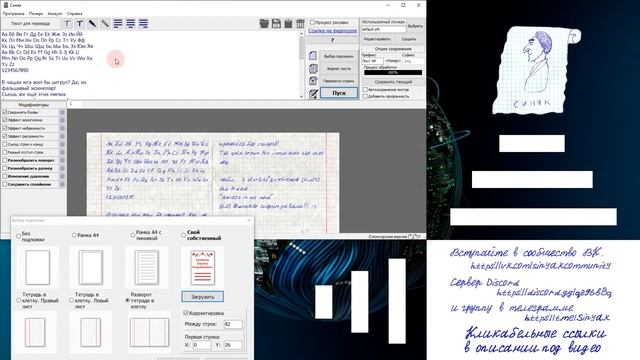Select the Без подложки radio option

click(18, 236)
